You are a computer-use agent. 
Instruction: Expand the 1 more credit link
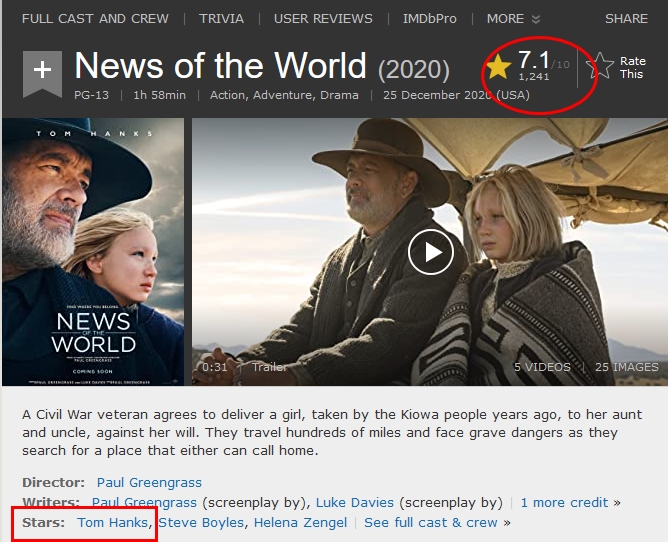[x=565, y=502]
